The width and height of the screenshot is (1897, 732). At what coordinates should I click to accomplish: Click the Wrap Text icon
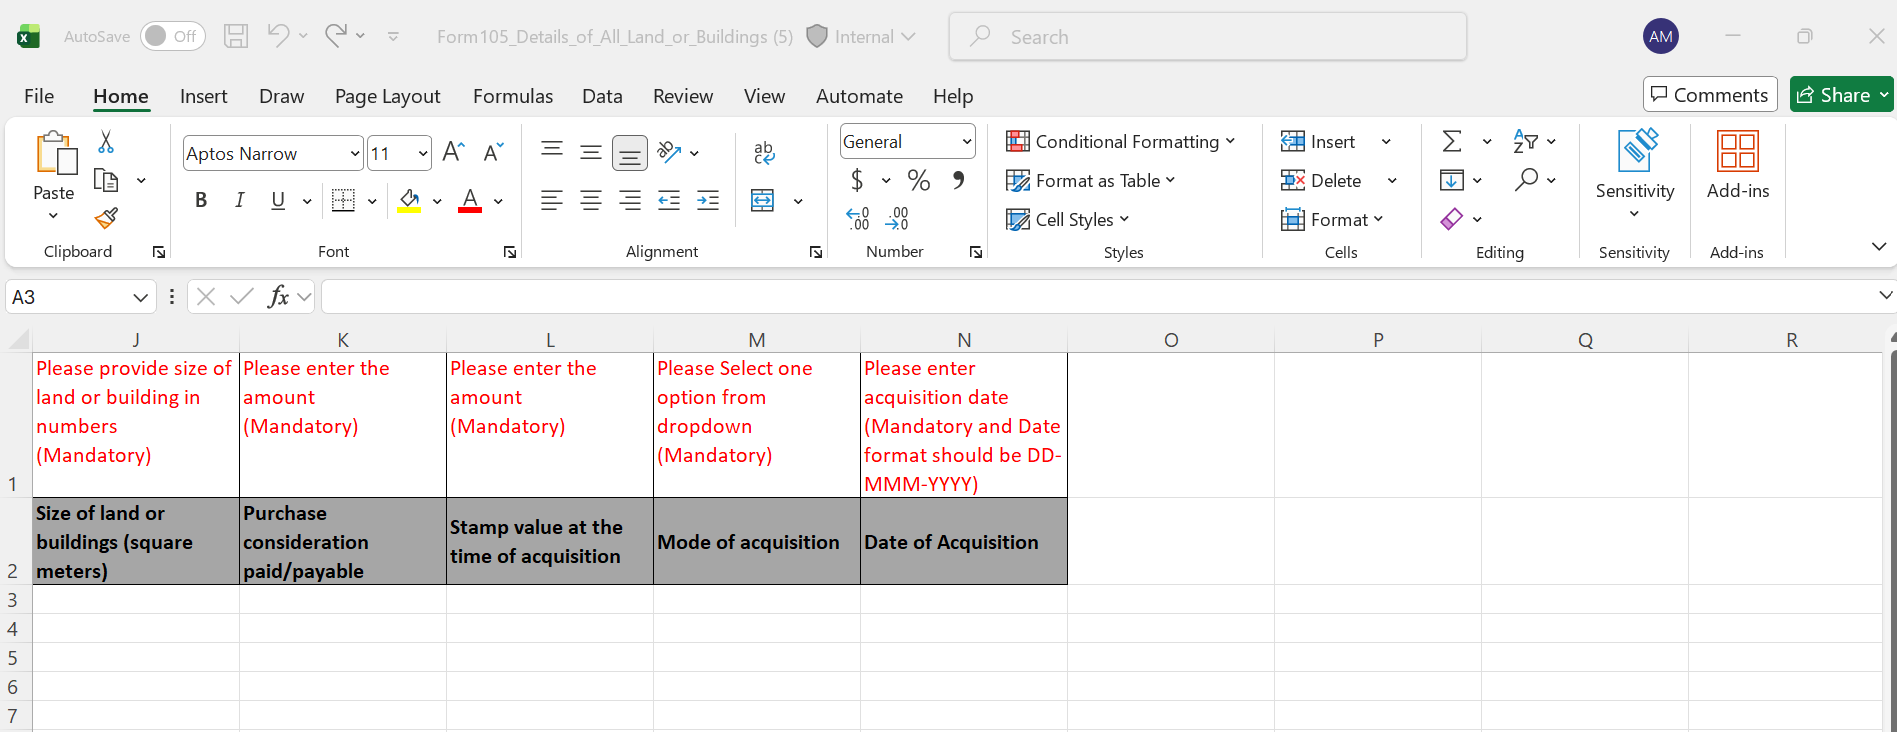tap(764, 152)
